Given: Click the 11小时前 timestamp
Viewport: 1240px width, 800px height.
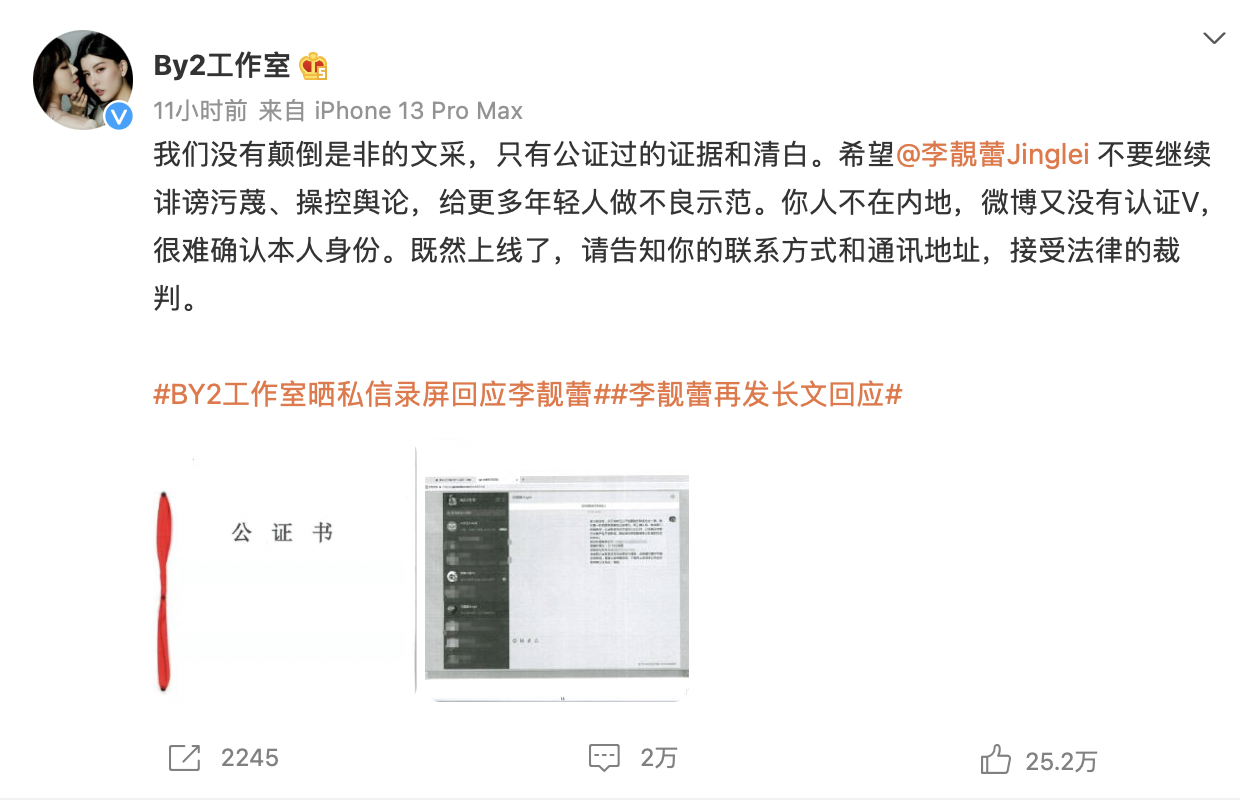Looking at the screenshot, I should 200,110.
